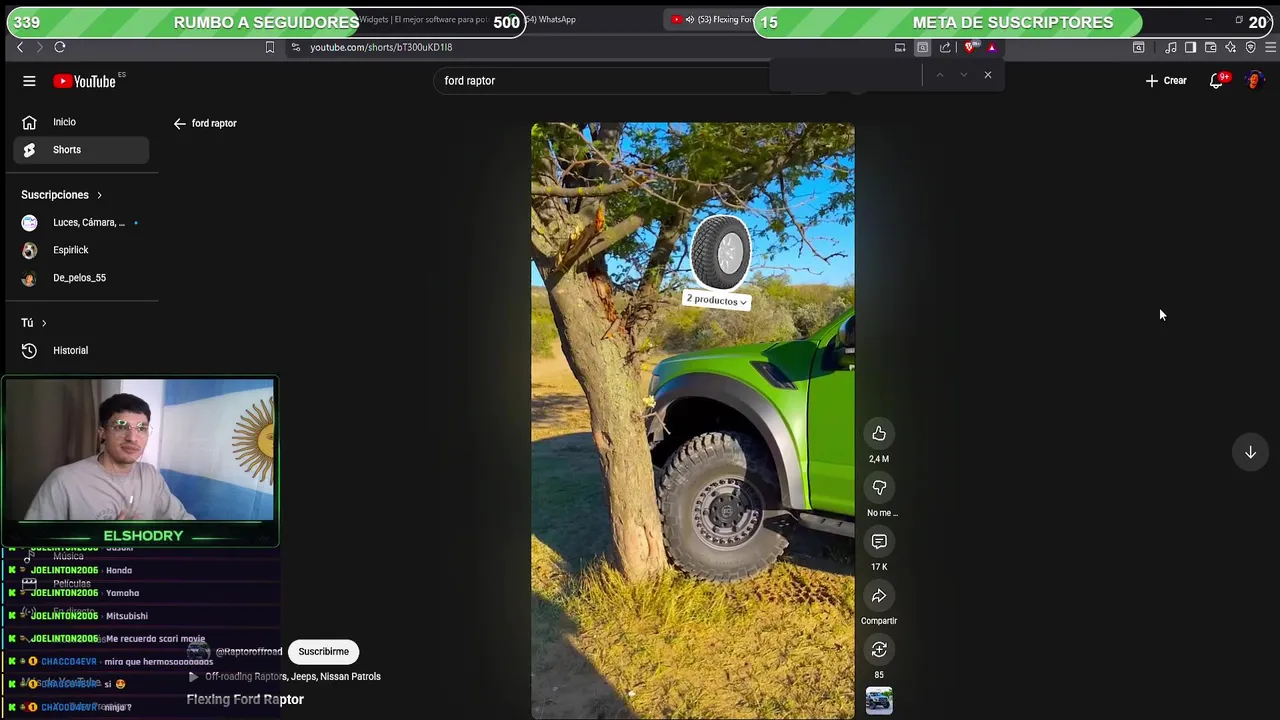
Task: Go to Inicio in the sidebar
Action: [81, 122]
